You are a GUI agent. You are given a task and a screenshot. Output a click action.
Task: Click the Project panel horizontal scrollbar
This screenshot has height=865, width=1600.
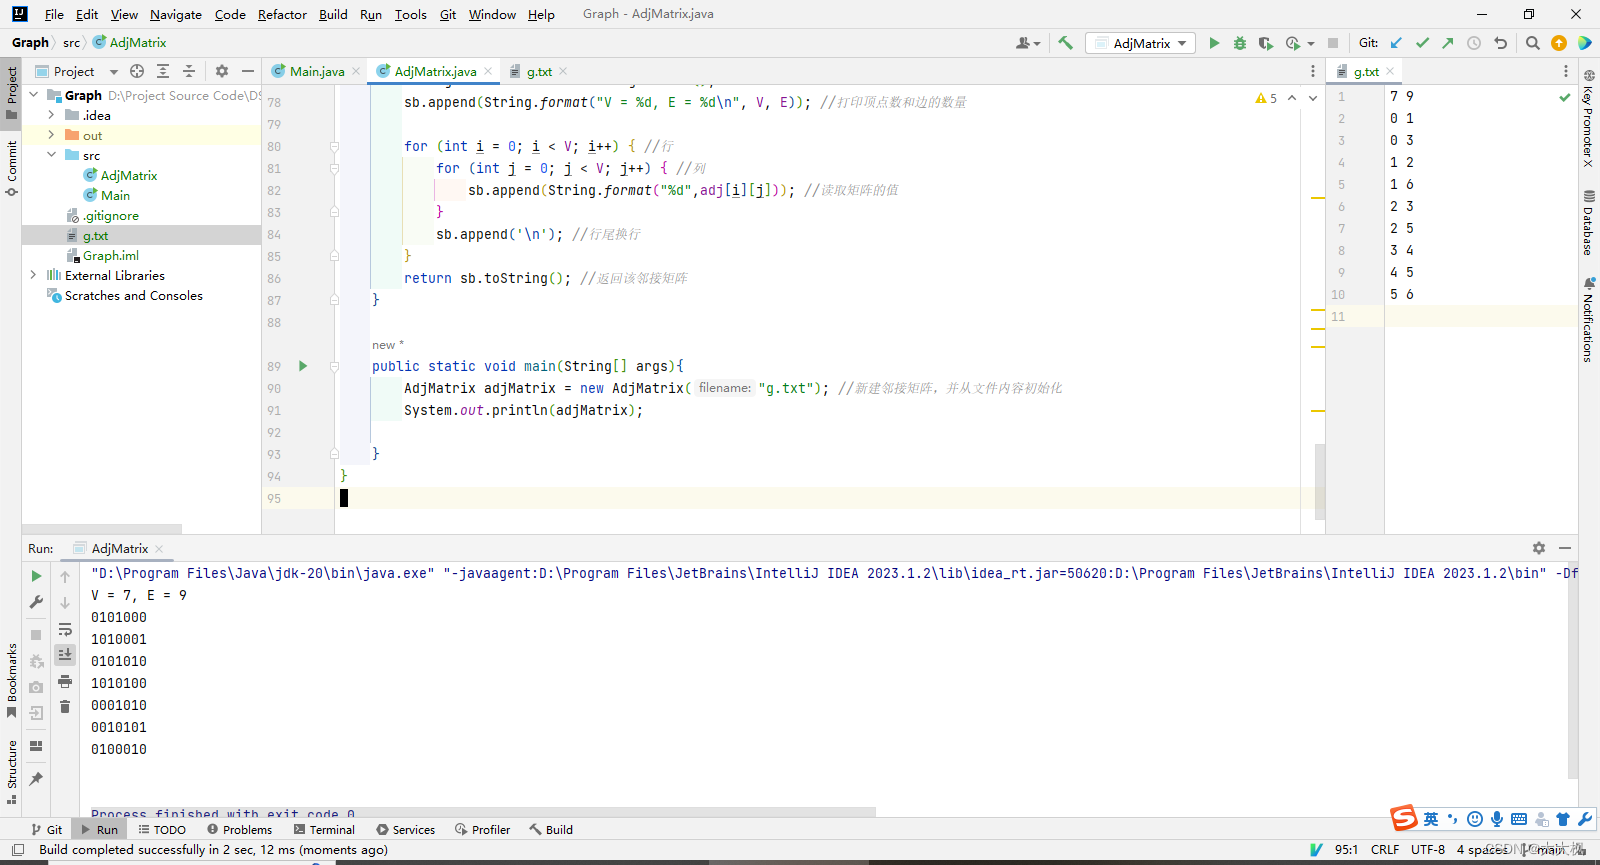pyautogui.click(x=102, y=528)
